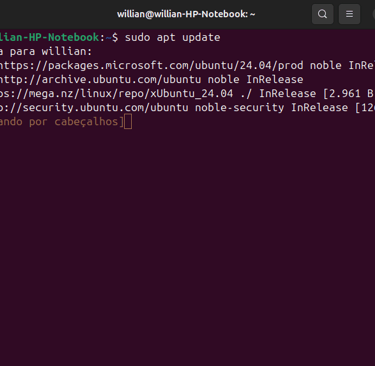Click the green HP-Notebook prompt text
Screen dimensions: 375x366
click(49, 37)
